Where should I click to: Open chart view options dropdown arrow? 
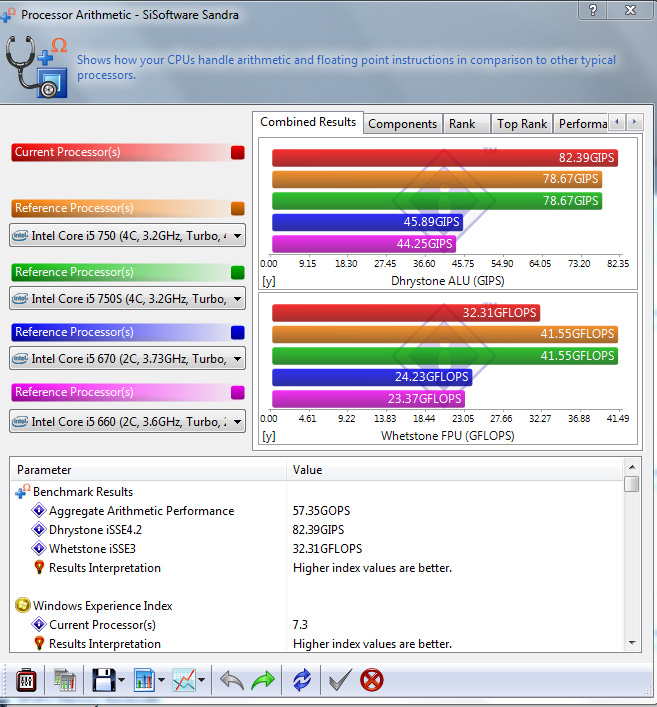coord(161,680)
